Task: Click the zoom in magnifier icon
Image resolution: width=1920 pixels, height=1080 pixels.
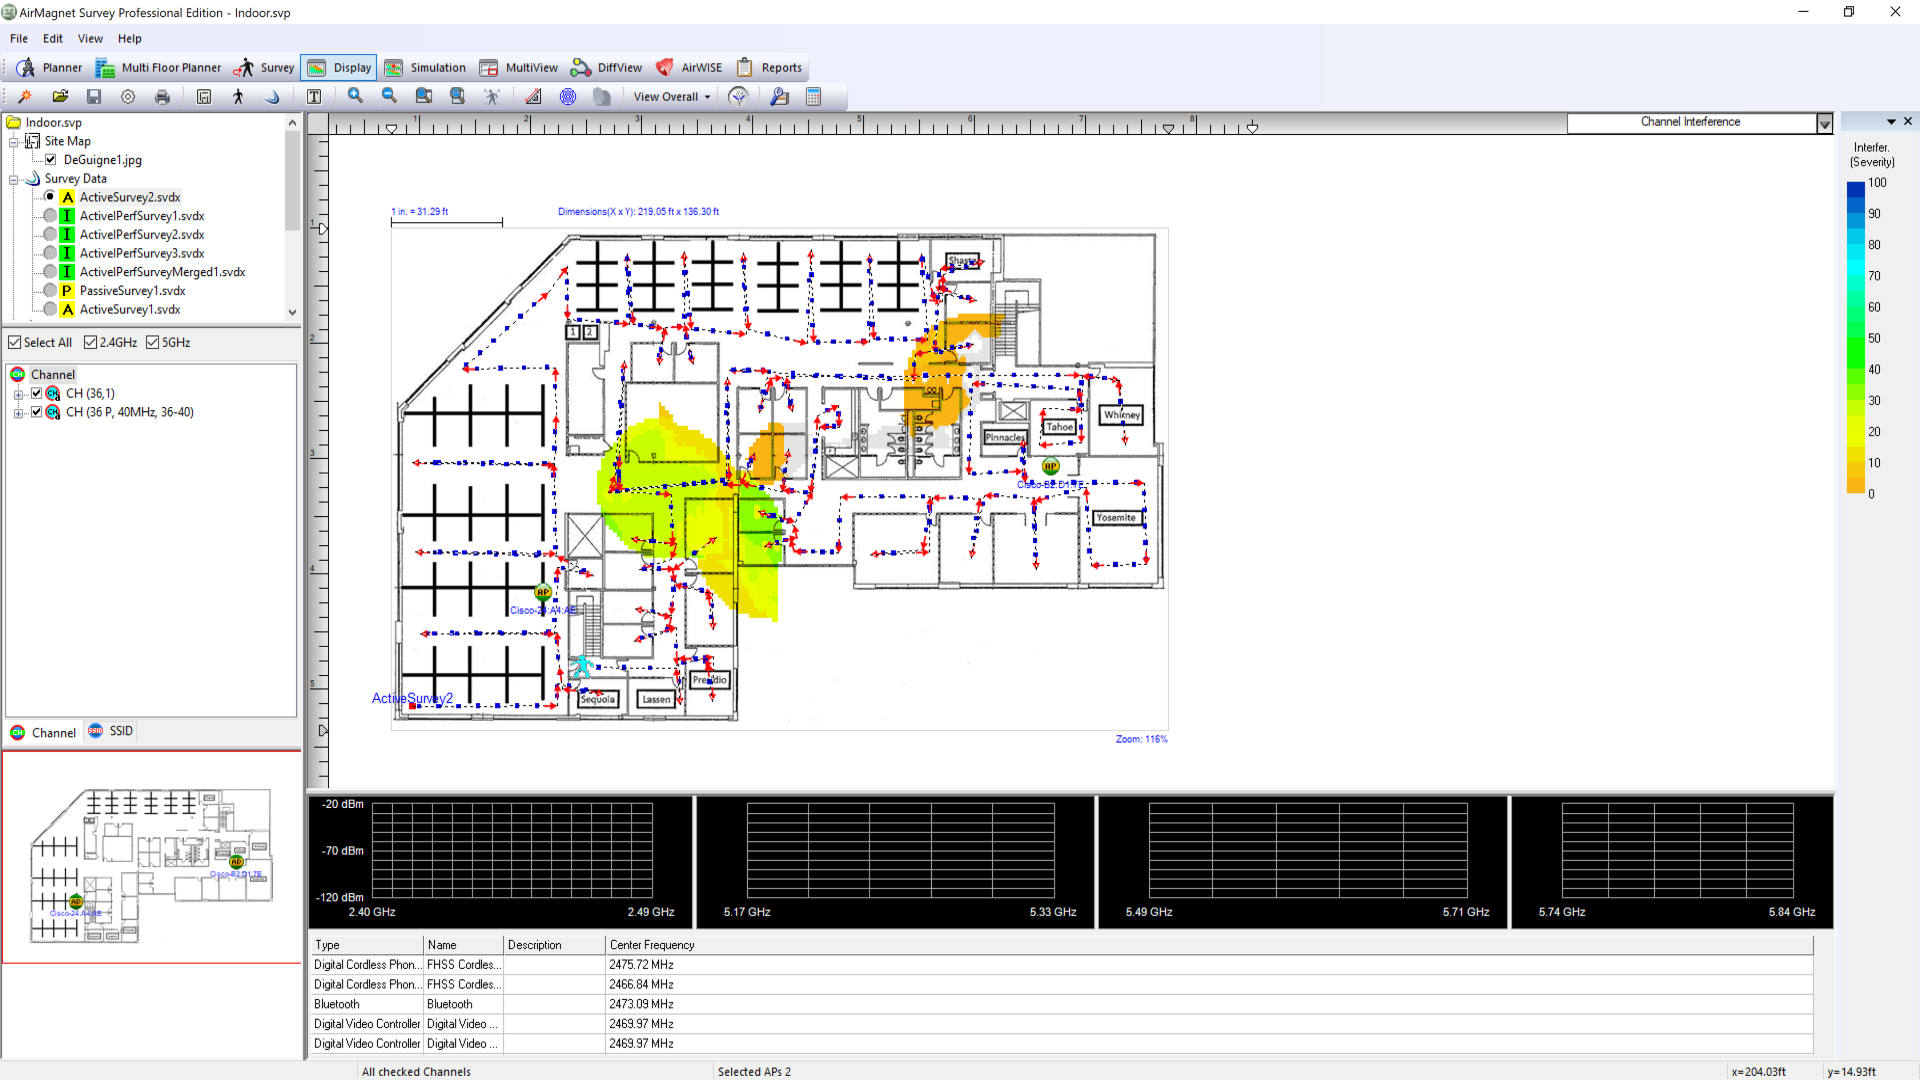Action: coord(355,96)
